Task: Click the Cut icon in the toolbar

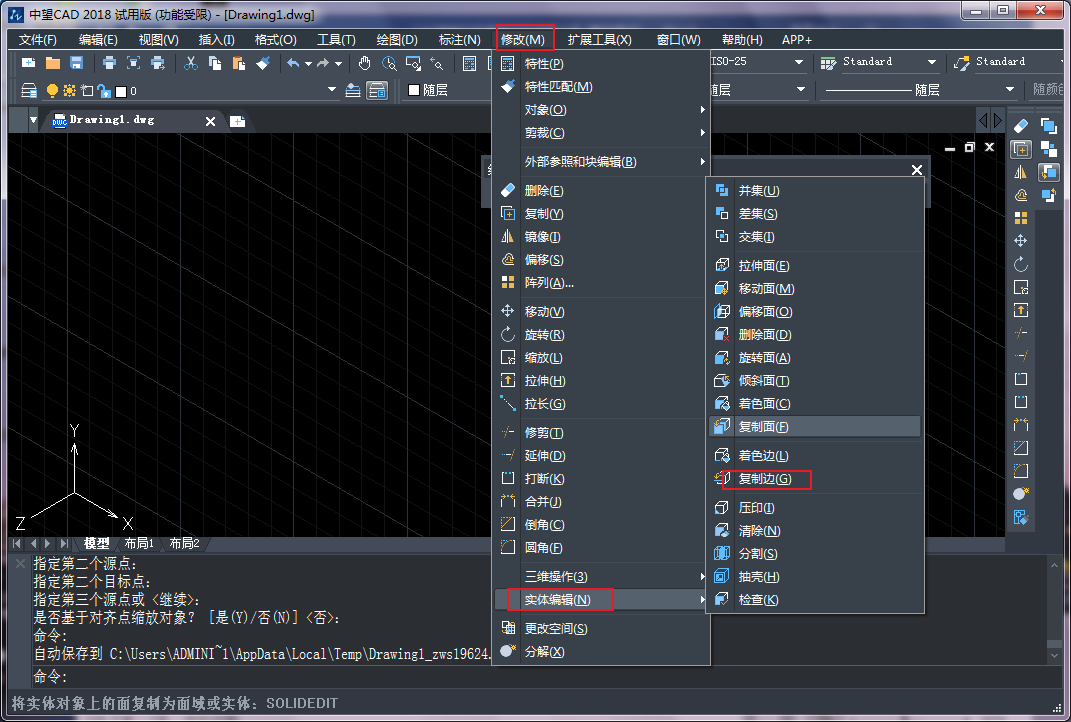Action: pos(192,62)
